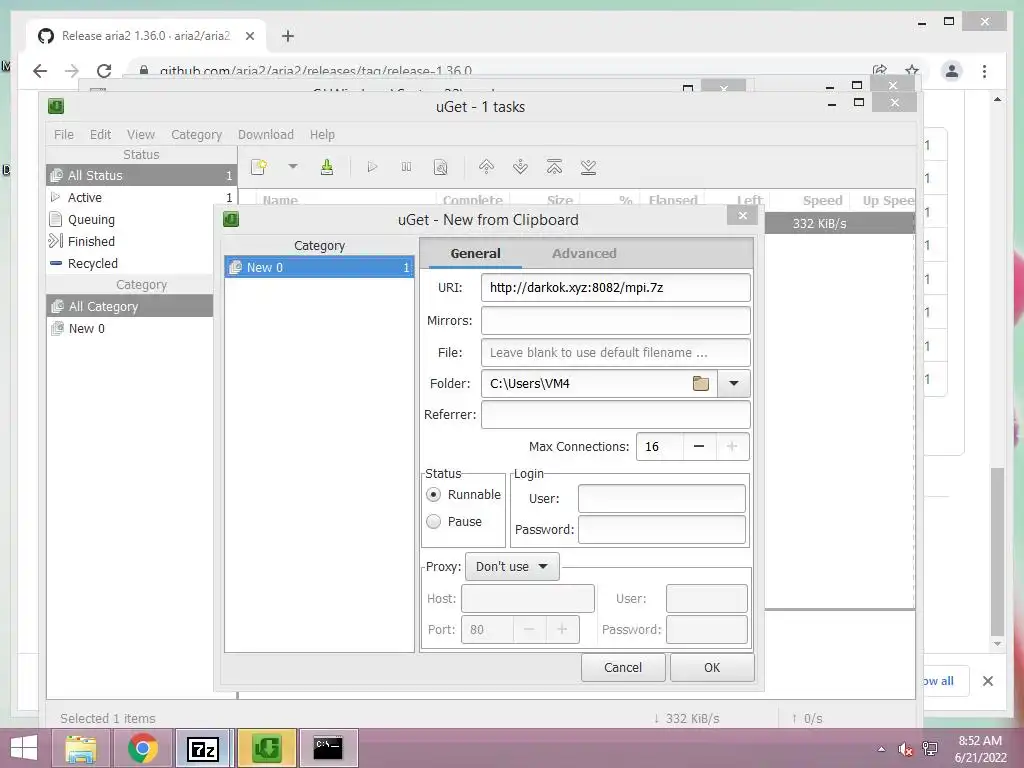Open File Explorer from taskbar
This screenshot has width=1024, height=768.
pyautogui.click(x=81, y=748)
